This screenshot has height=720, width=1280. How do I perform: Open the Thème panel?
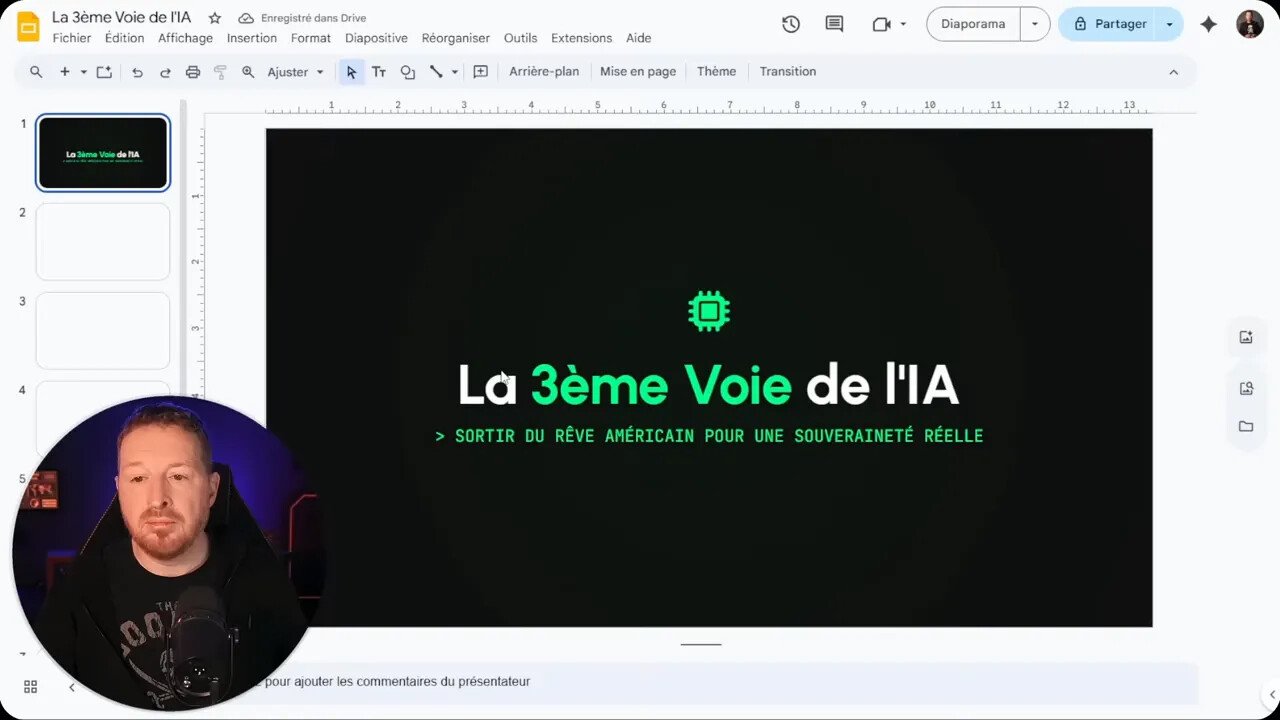tap(716, 71)
